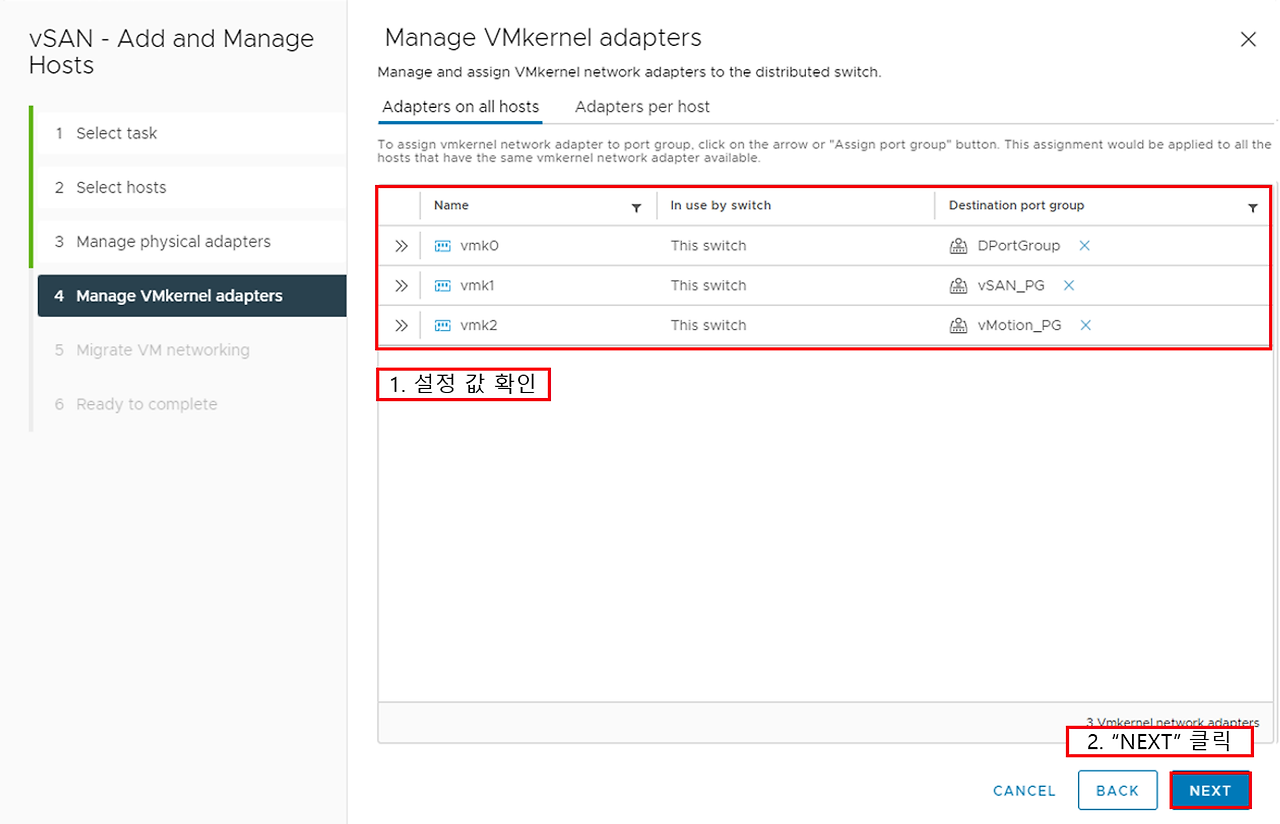
Task: Select the vmk1 name cell
Action: point(477,286)
